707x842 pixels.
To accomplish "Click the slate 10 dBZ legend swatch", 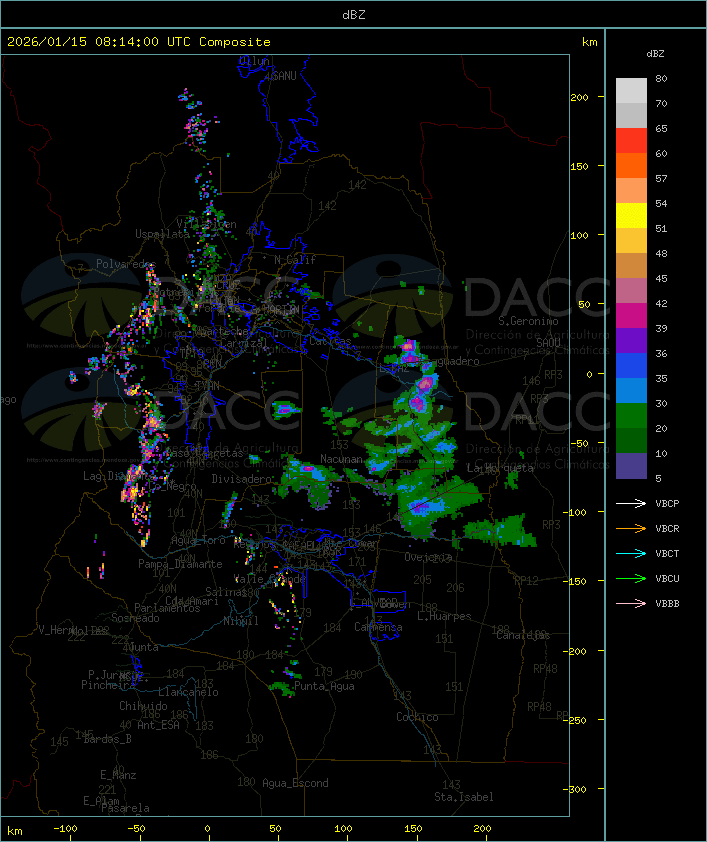I will (x=631, y=466).
